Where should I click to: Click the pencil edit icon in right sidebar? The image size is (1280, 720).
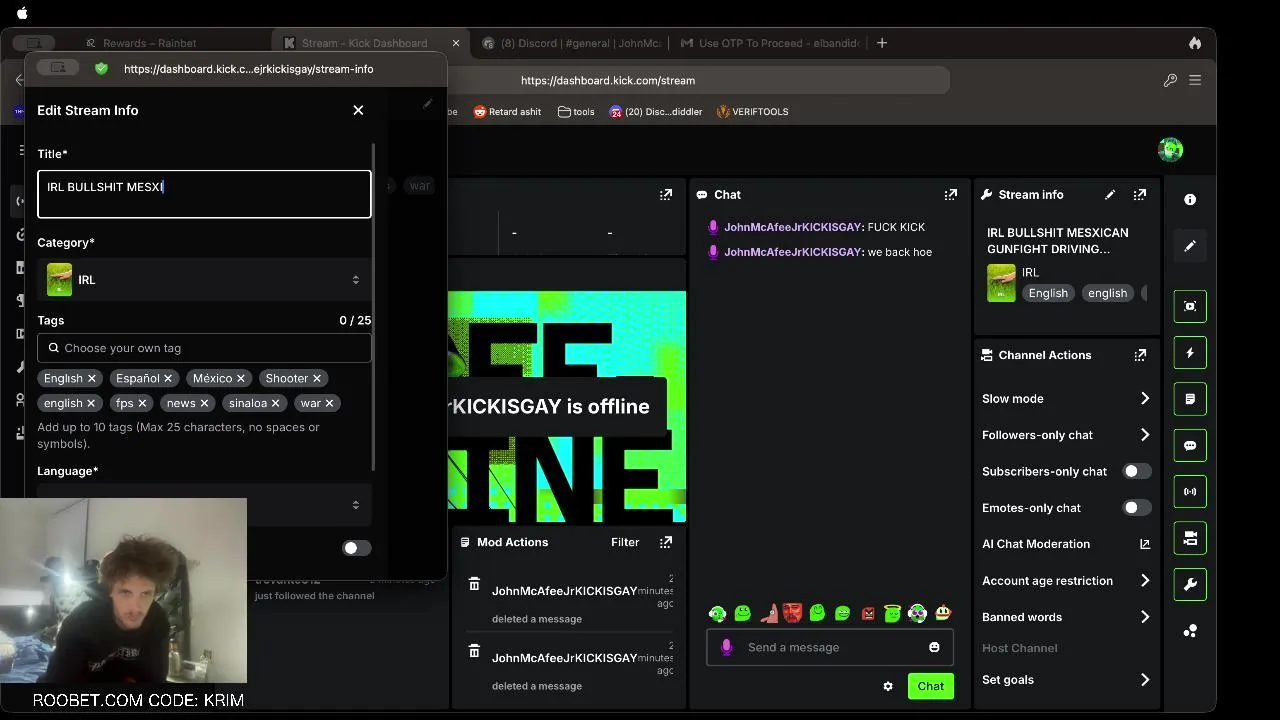(1190, 246)
